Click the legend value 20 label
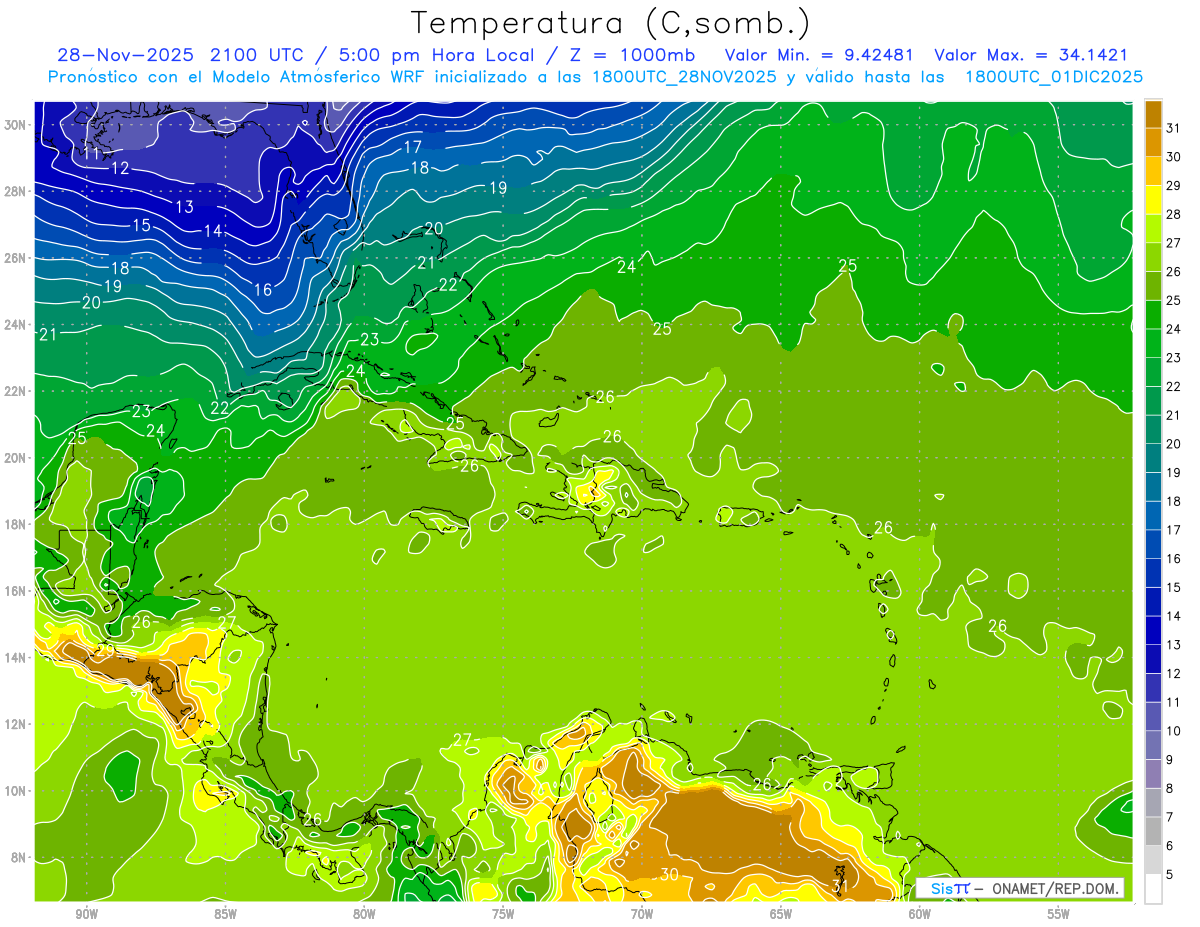Screen dimensions: 1200x927 pos(1173,444)
